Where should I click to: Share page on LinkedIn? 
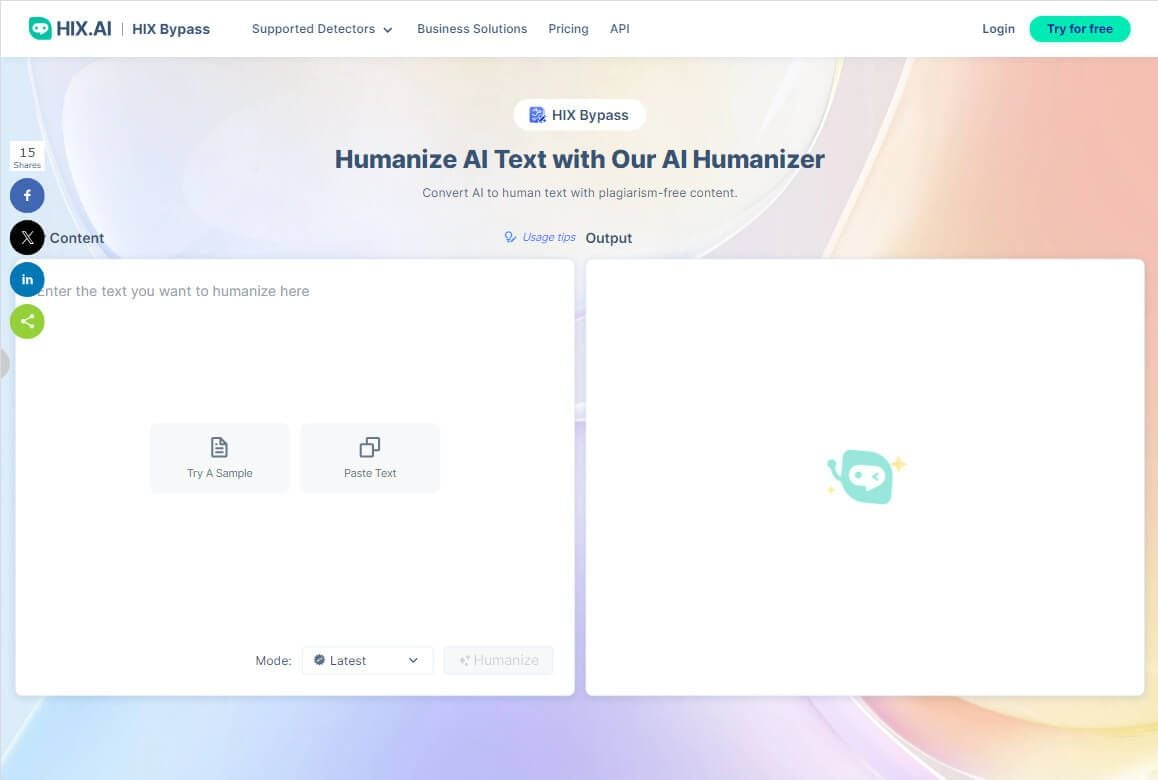tap(27, 279)
